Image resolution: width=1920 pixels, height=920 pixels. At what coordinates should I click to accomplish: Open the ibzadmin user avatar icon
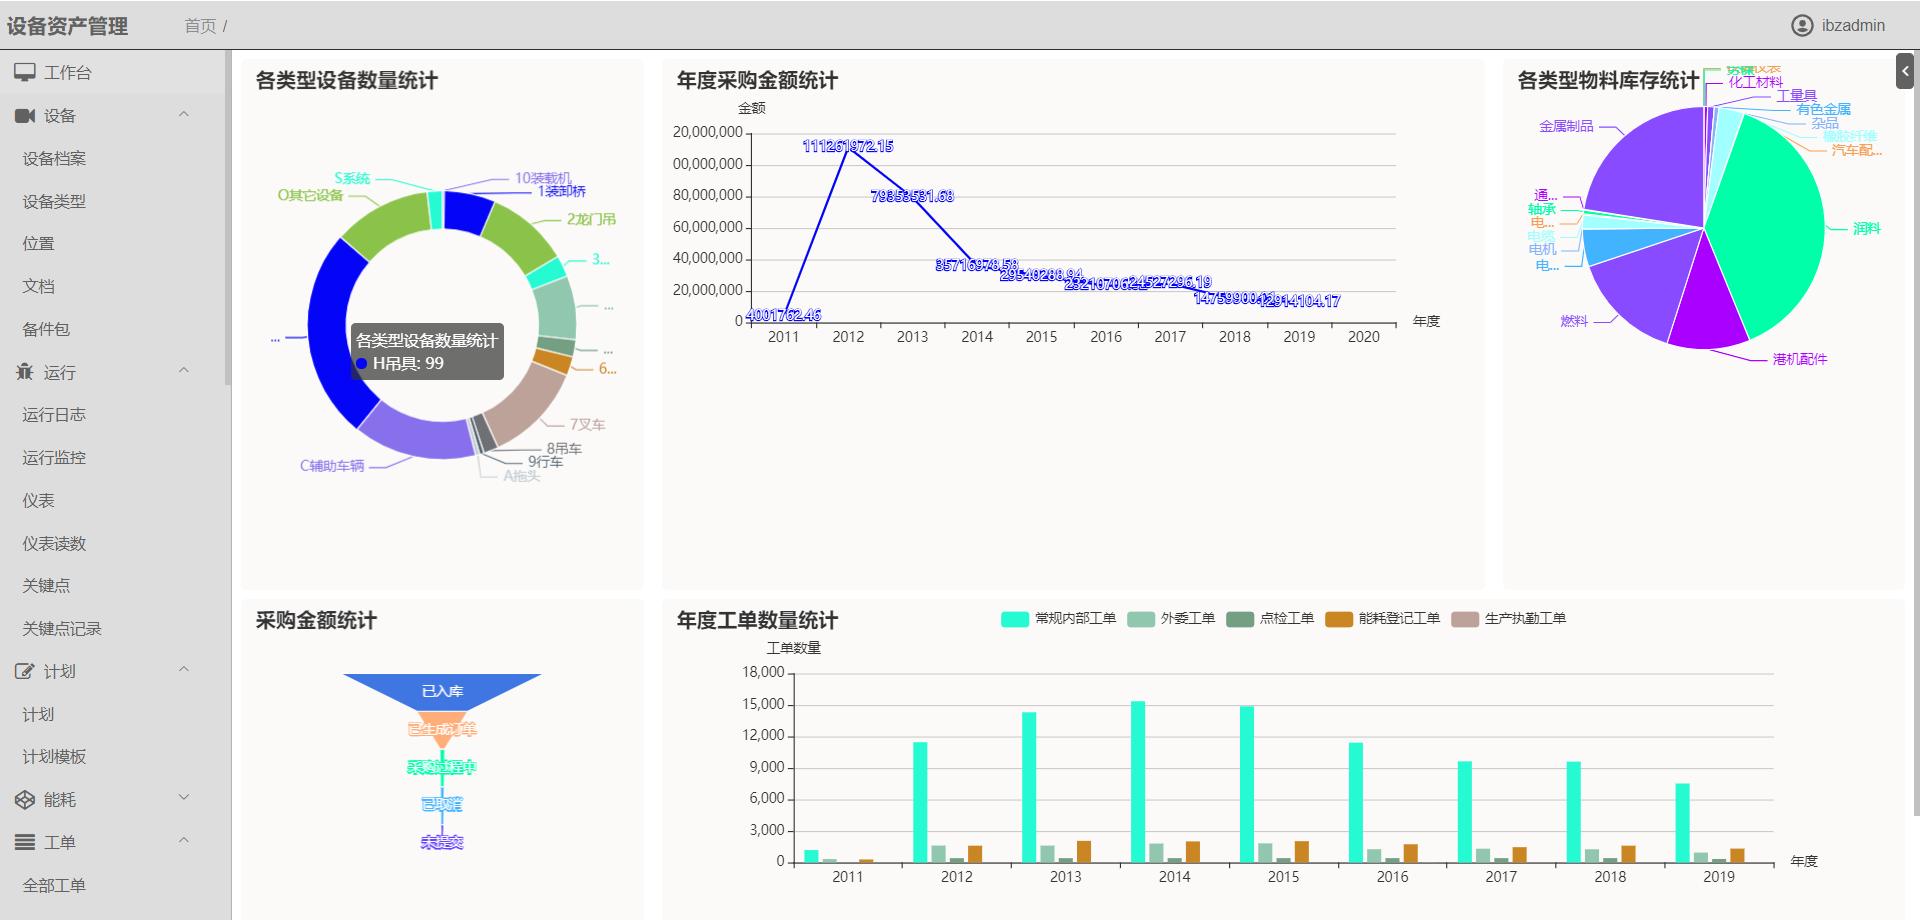tap(1803, 25)
